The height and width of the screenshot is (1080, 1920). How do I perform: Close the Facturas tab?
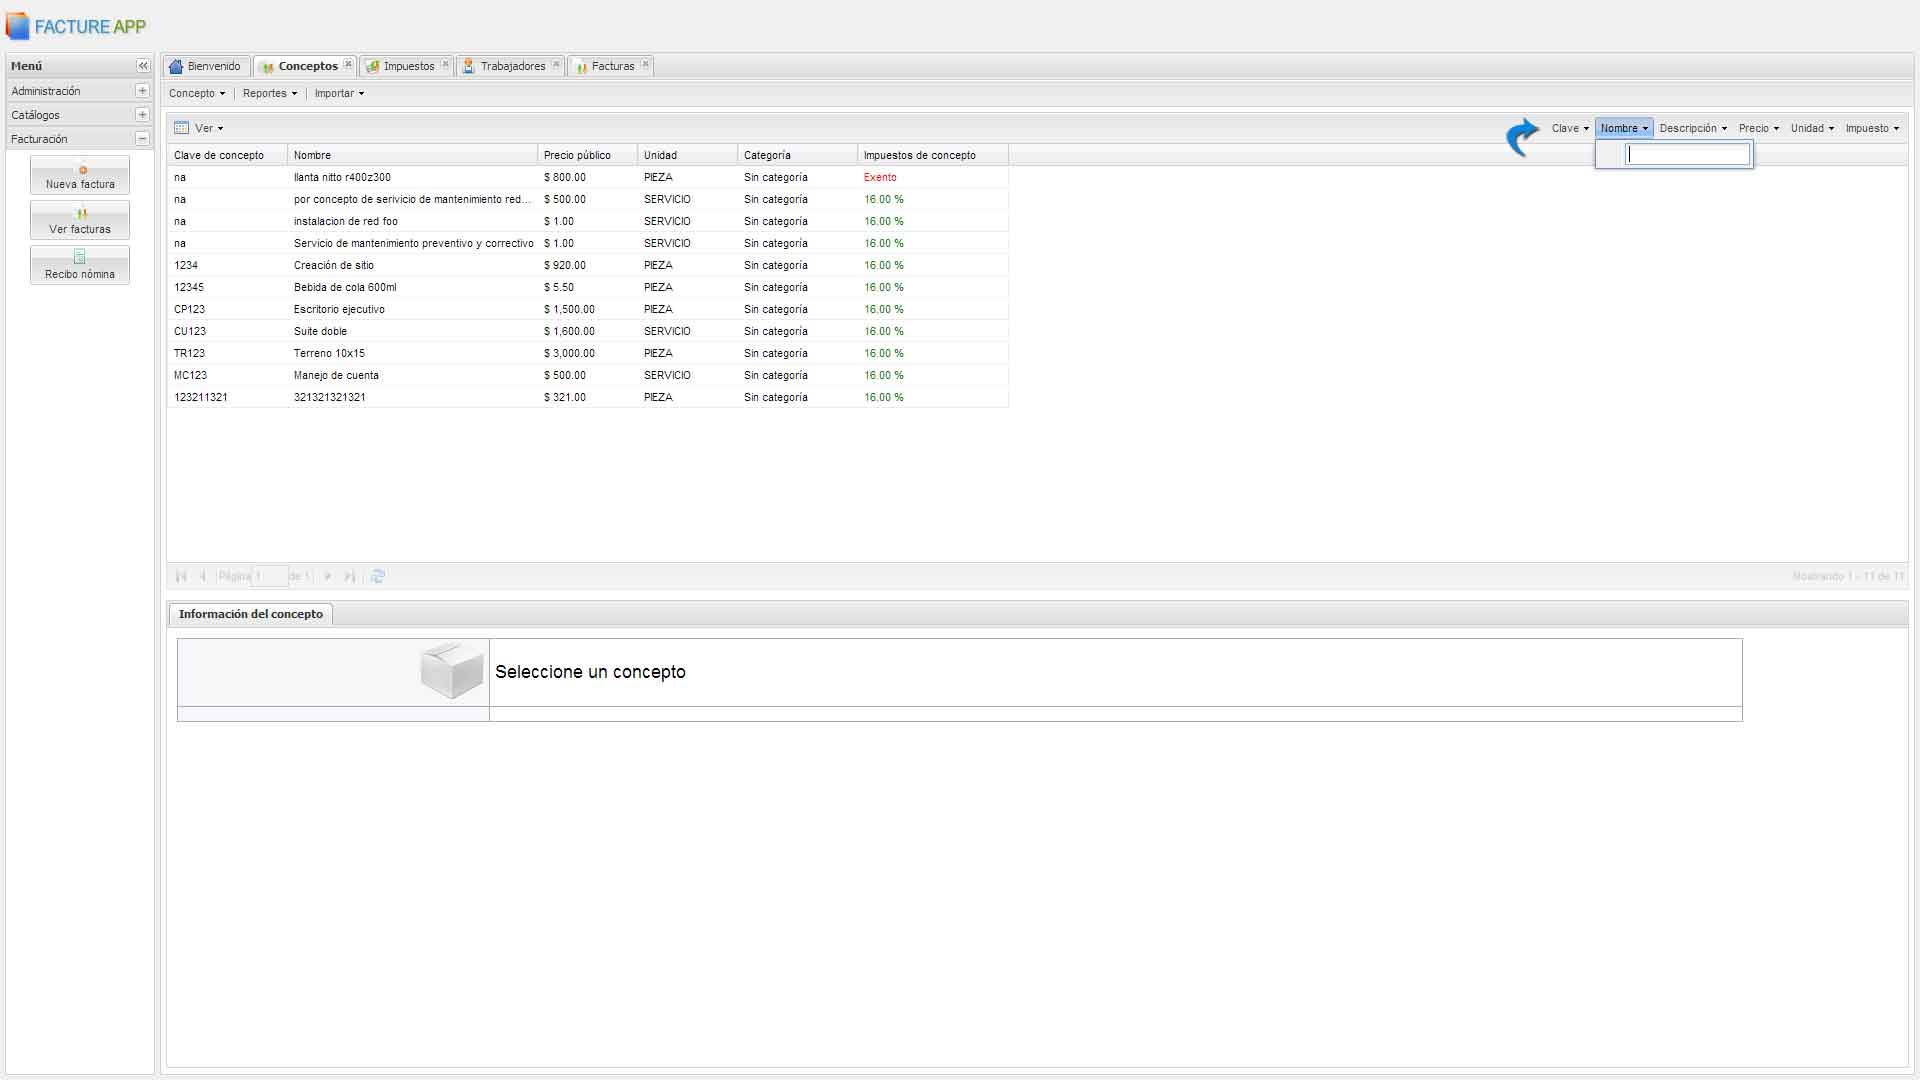pyautogui.click(x=645, y=65)
